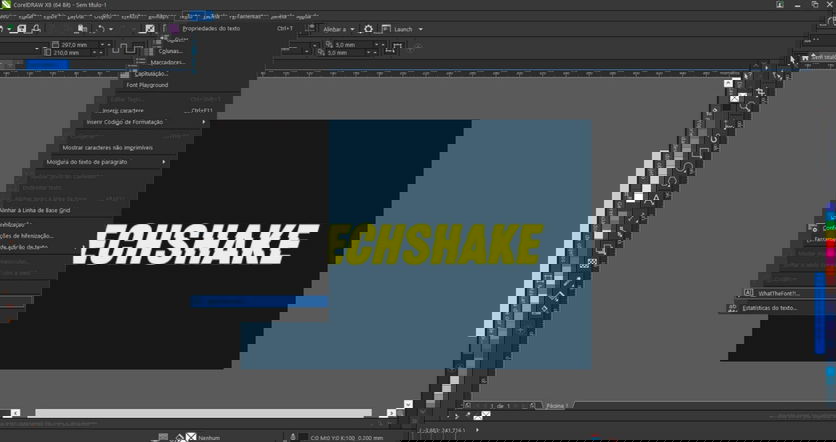The width and height of the screenshot is (836, 442).
Task: Click the WhatTheFont icon
Action: (x=746, y=293)
